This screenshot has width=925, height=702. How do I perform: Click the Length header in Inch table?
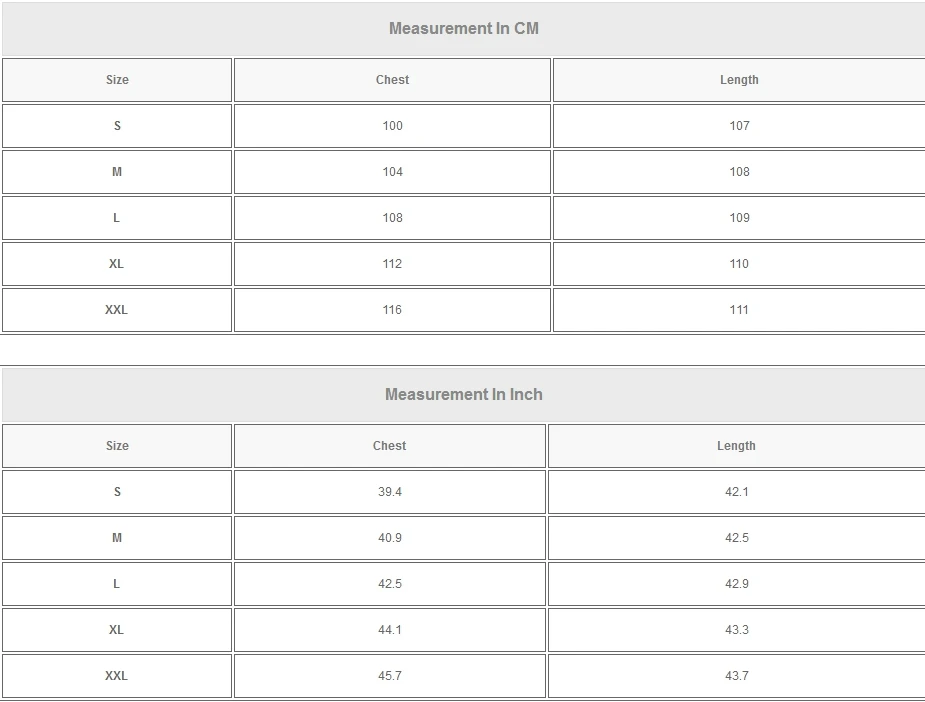(x=736, y=446)
